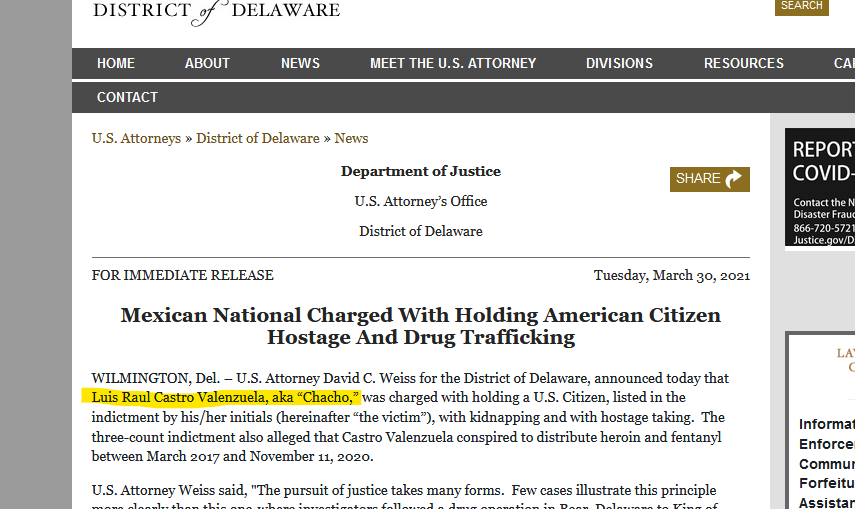855x509 pixels.
Task: Navigate to the DIVISIONS menu
Action: (619, 63)
